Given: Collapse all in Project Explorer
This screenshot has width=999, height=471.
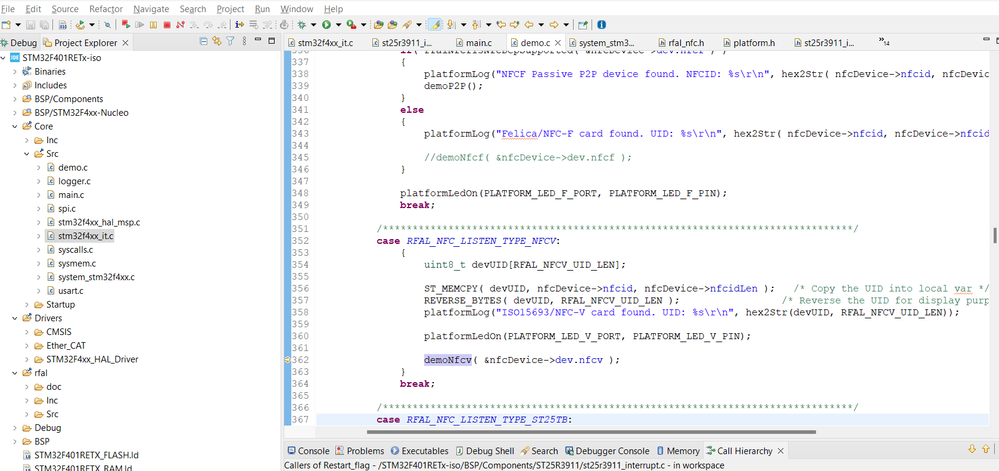Looking at the screenshot, I should coord(204,42).
